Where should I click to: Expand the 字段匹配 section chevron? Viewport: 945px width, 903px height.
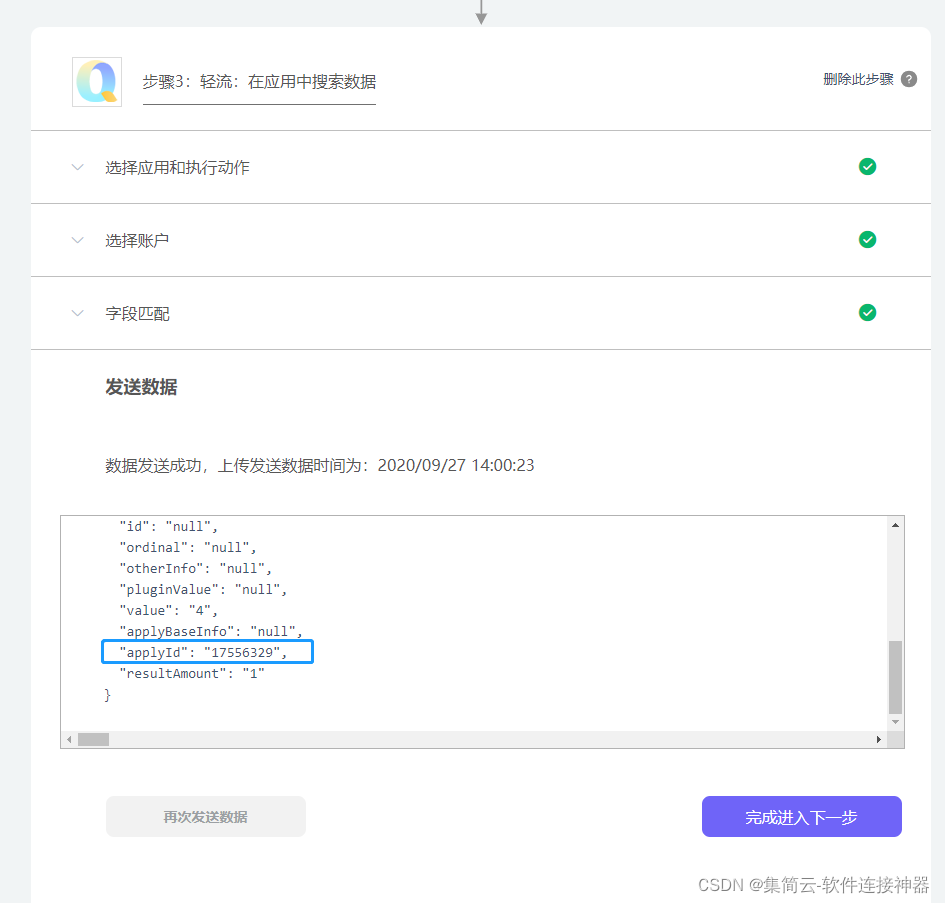coord(77,313)
